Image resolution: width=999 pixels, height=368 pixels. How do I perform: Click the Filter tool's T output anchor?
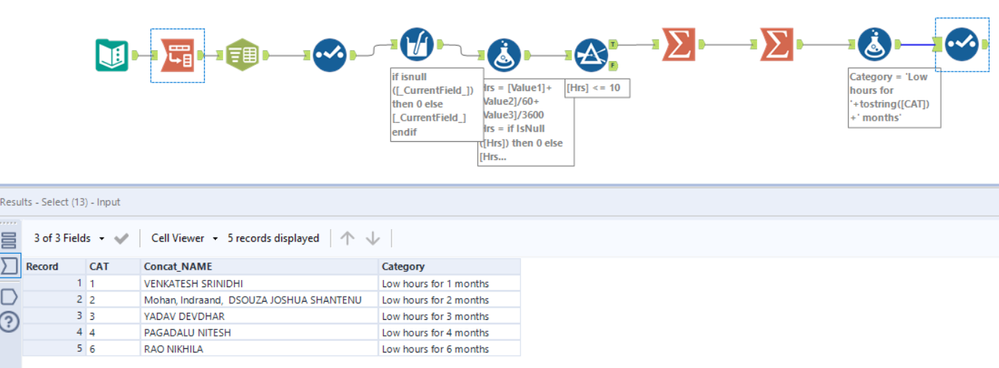(613, 45)
